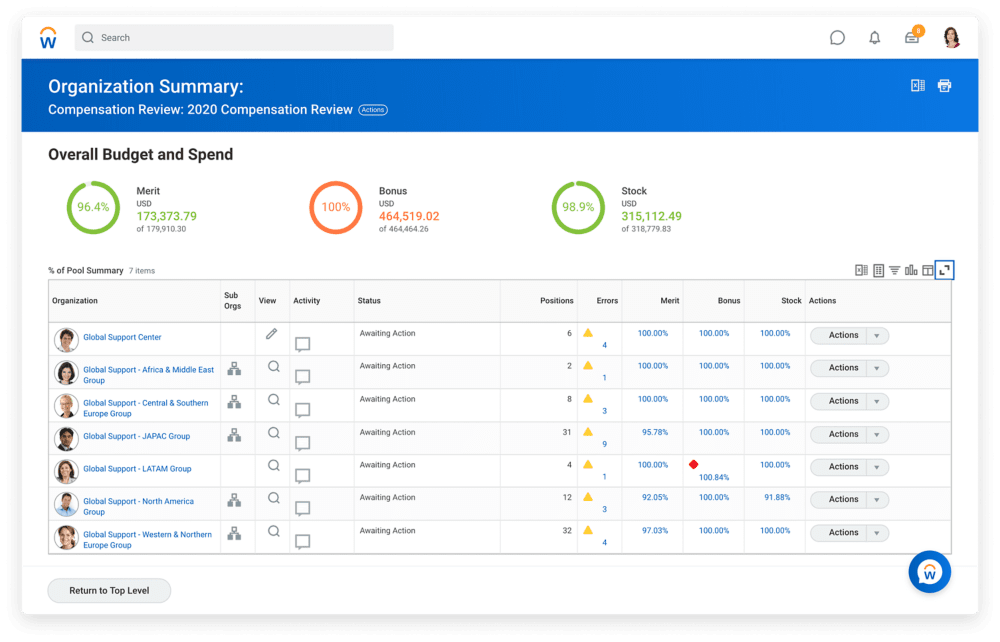
Task: Open the inbox with 8 items
Action: pos(912,38)
